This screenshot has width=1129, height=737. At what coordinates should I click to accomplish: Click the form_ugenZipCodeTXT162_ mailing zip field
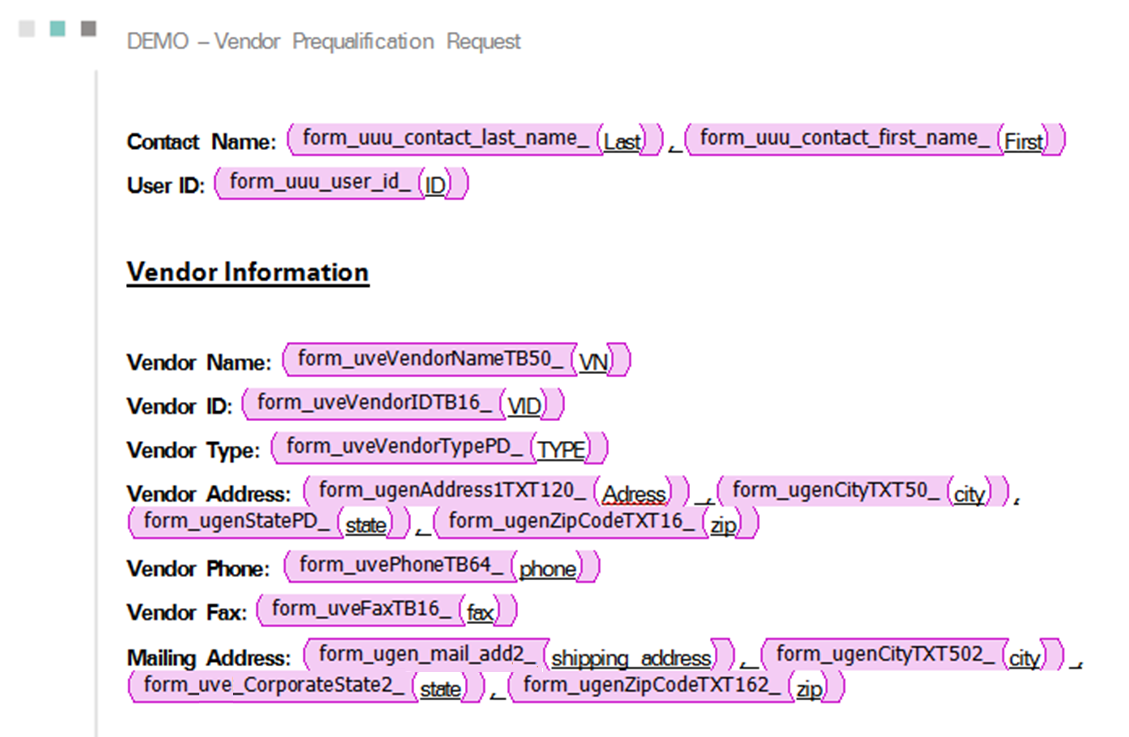[x=809, y=689]
